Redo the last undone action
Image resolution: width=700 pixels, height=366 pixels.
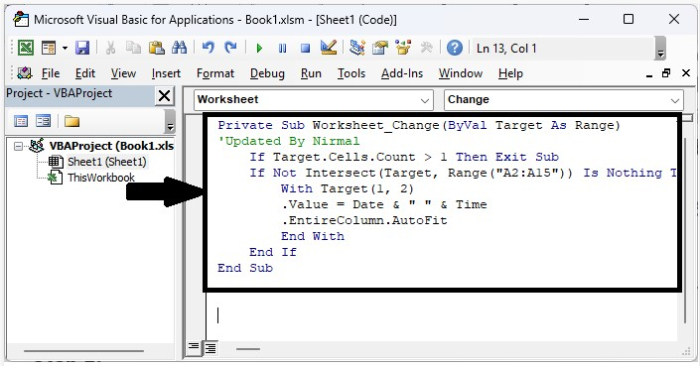[x=231, y=48]
